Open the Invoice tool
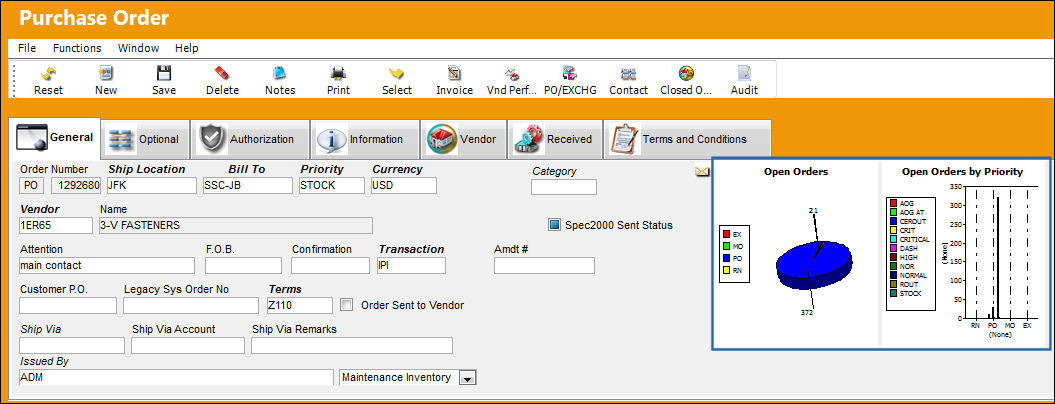 (x=454, y=73)
